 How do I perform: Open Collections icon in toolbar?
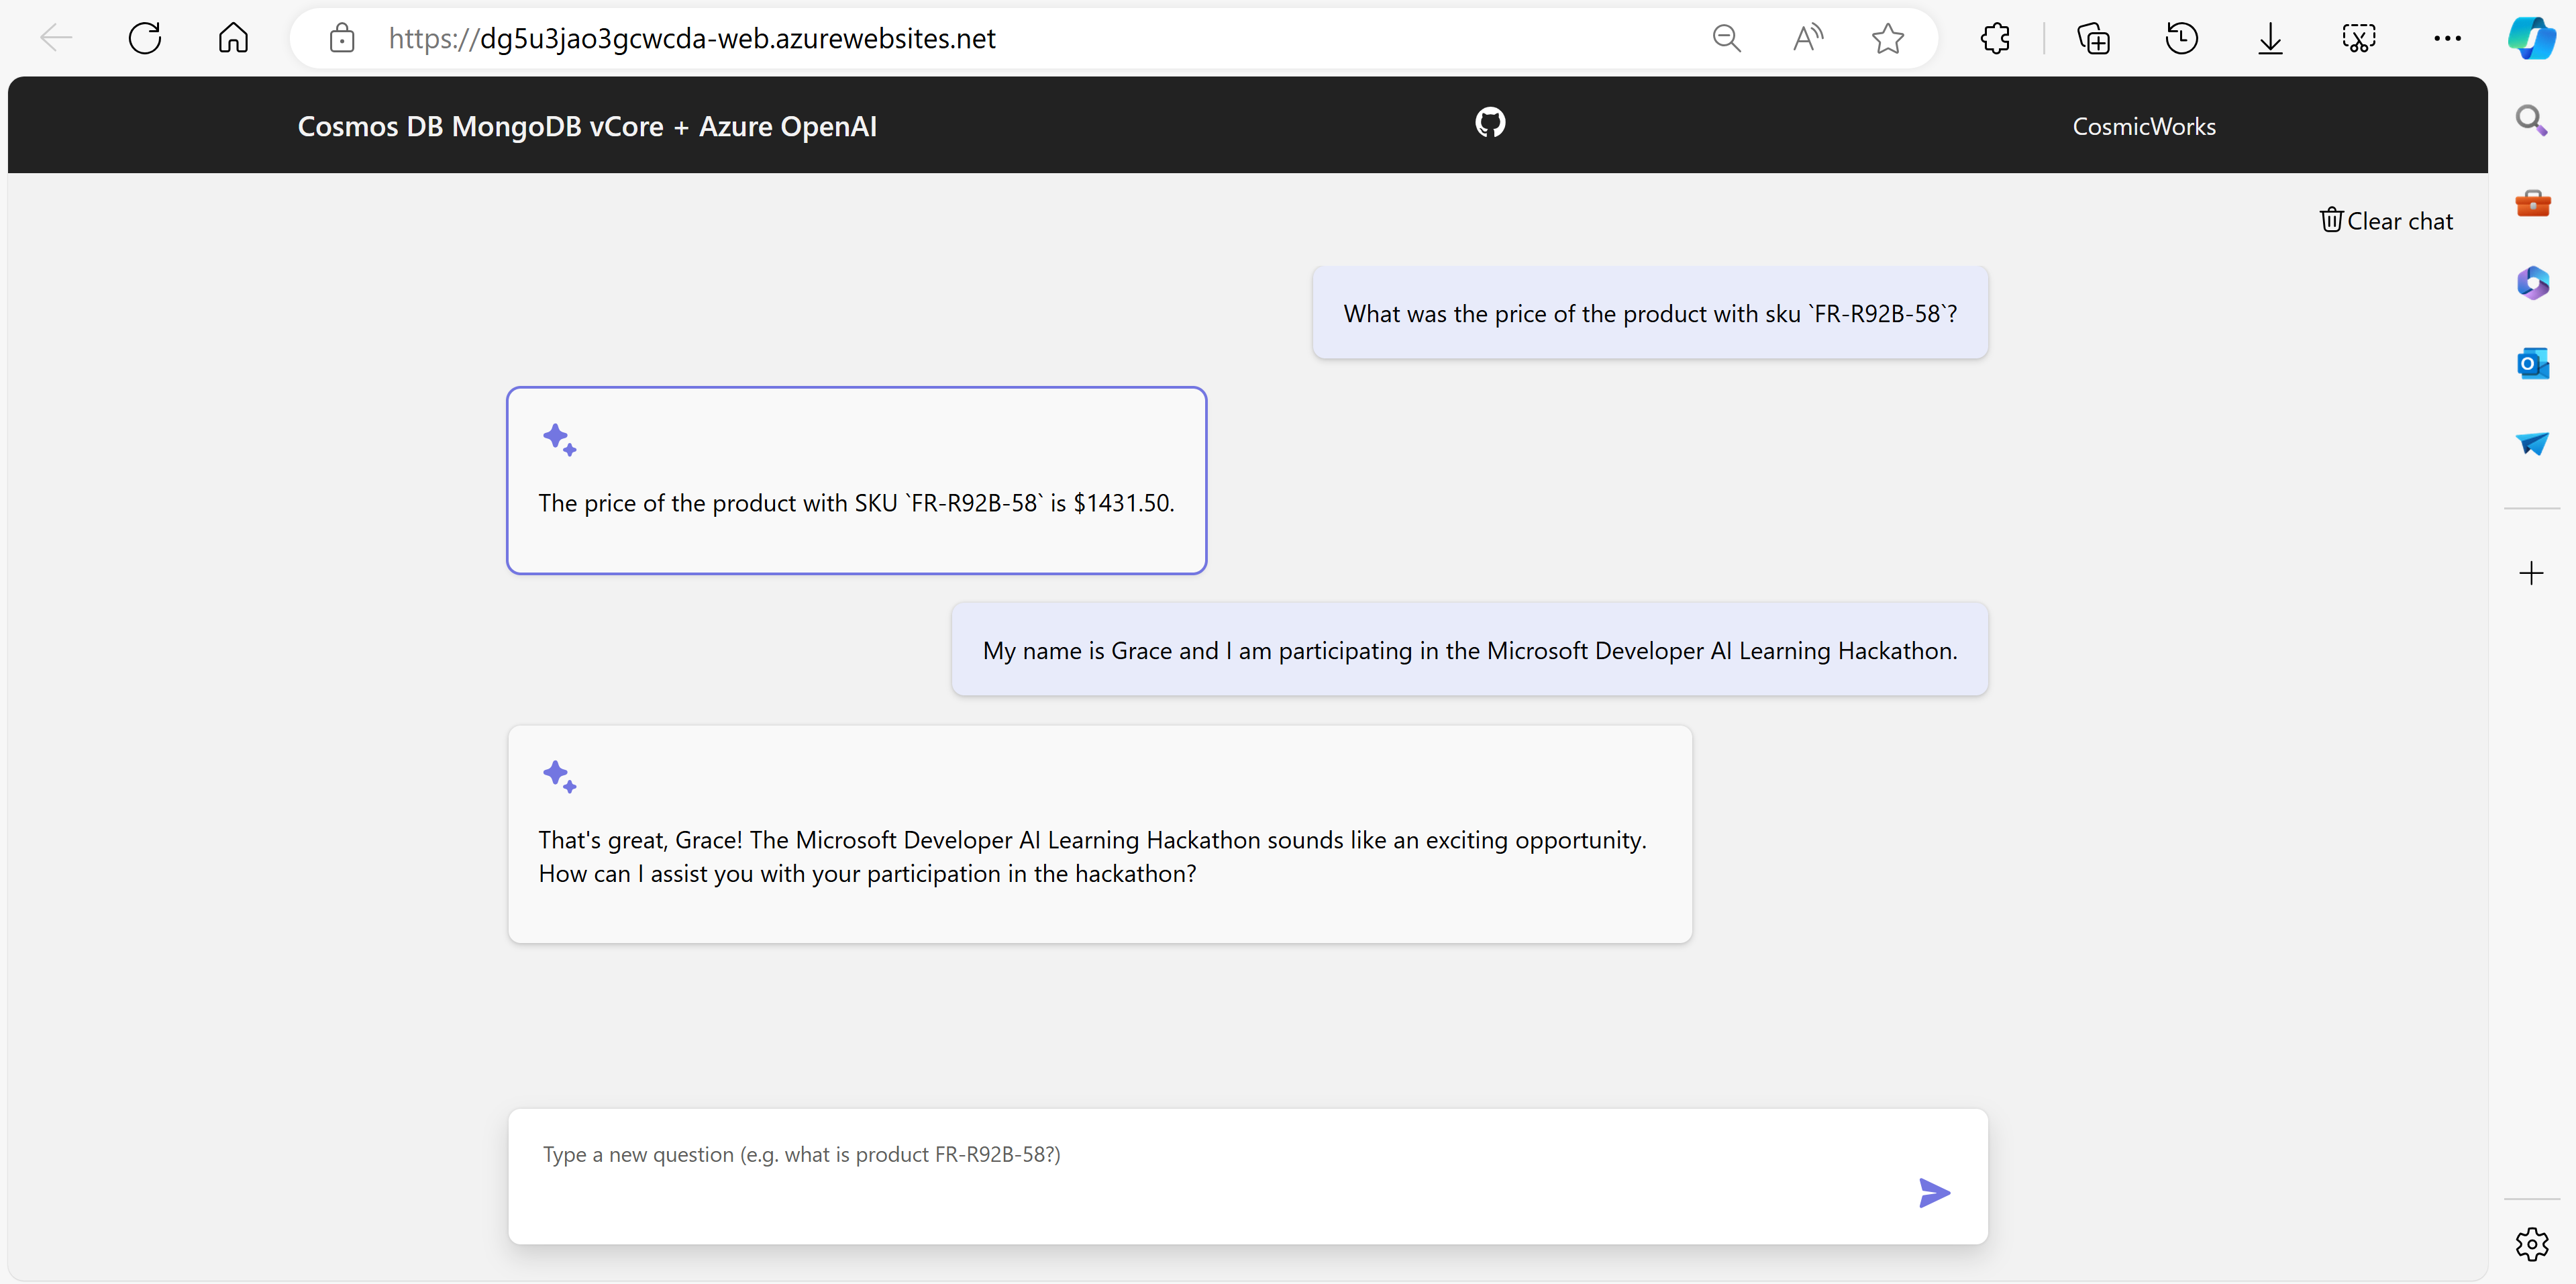[x=2093, y=39]
